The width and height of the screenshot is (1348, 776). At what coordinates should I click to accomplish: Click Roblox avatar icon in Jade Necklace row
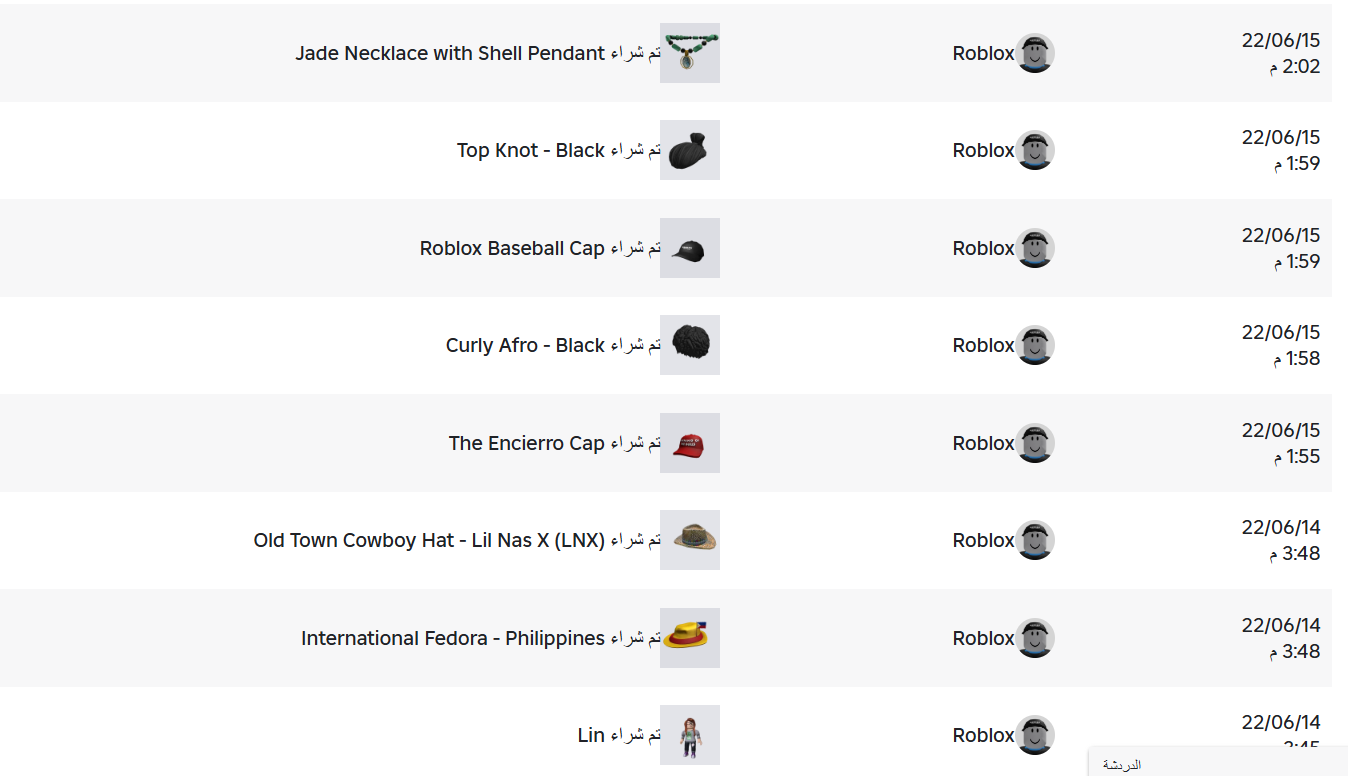pyautogui.click(x=1035, y=53)
